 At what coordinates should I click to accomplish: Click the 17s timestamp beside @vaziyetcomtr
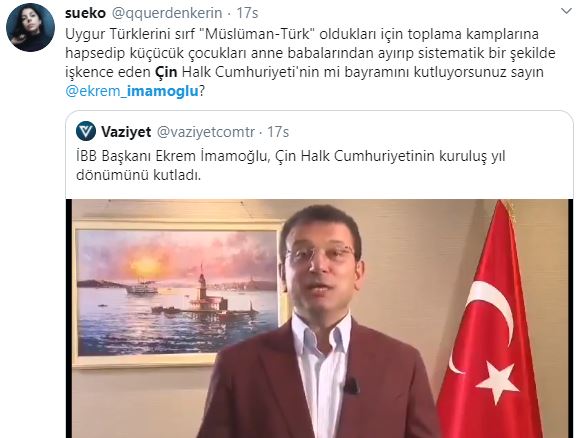[278, 132]
